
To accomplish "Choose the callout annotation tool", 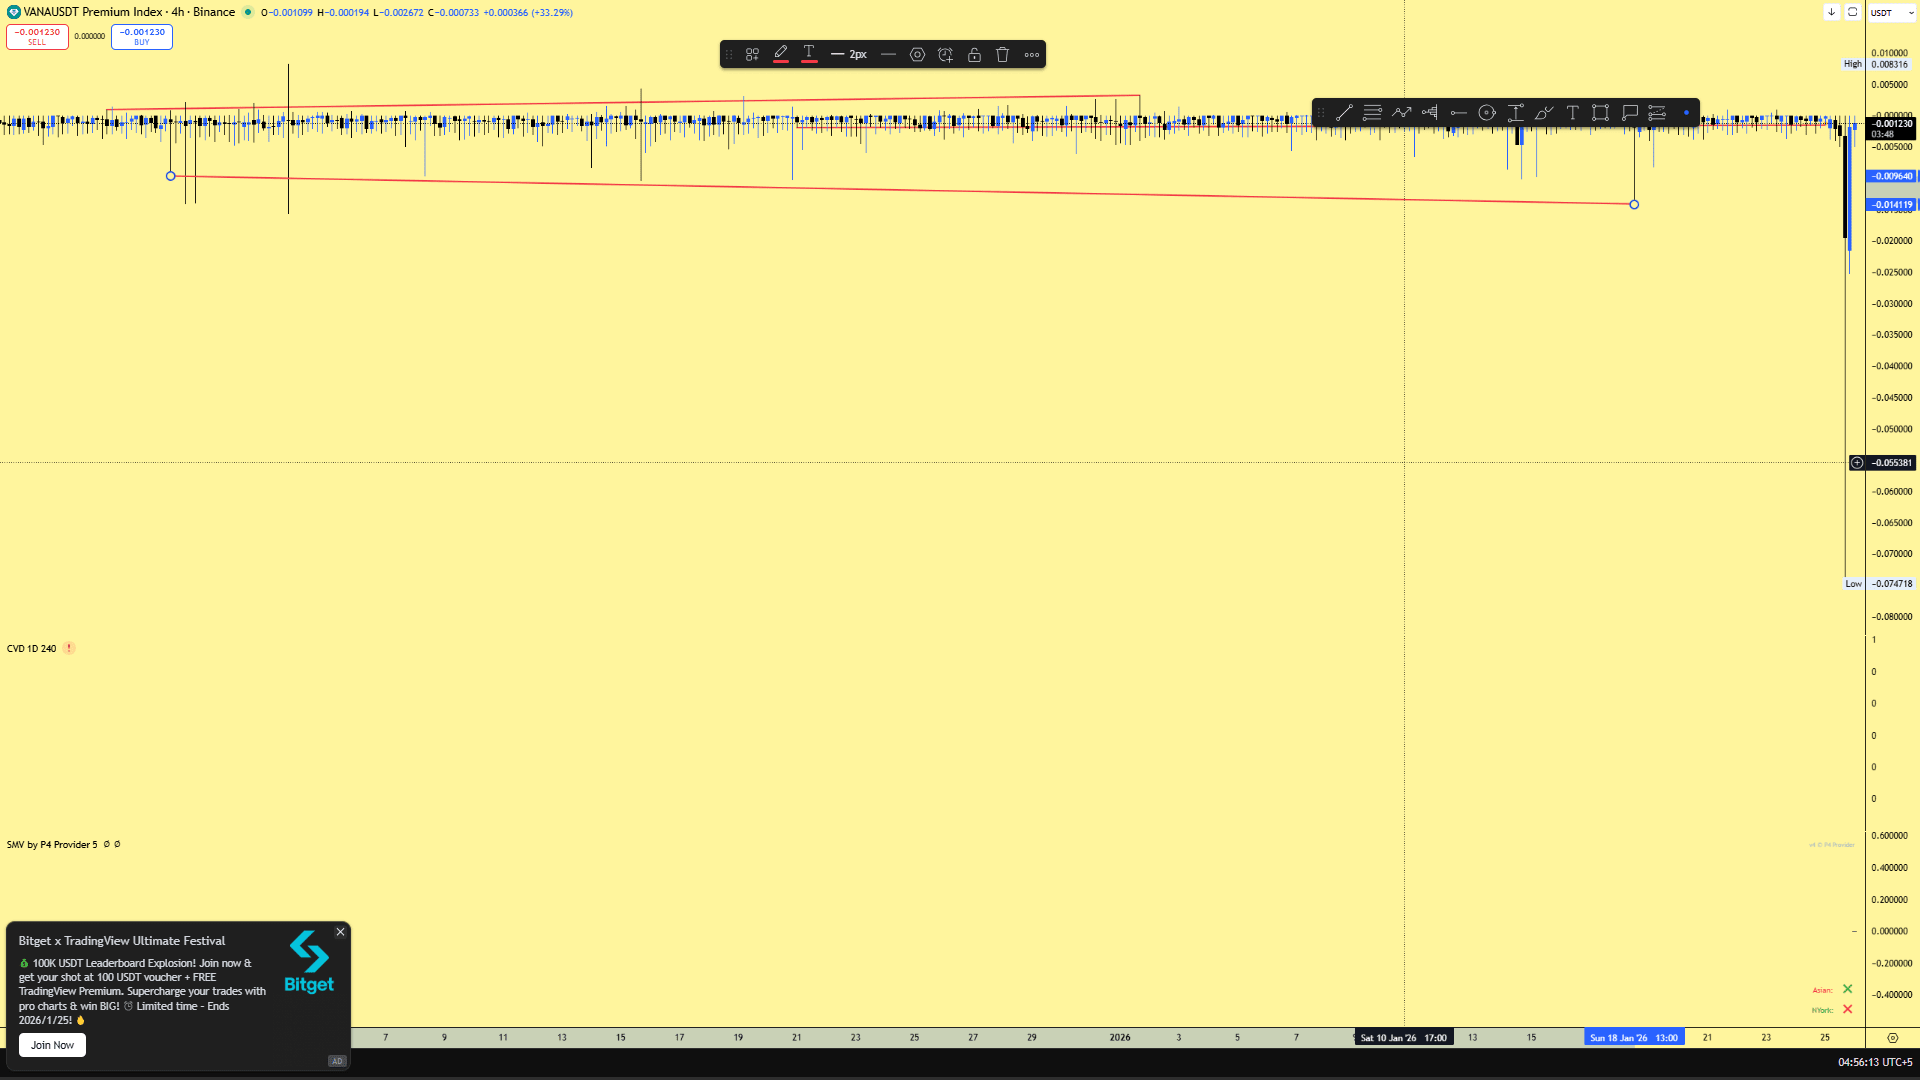I will [x=1629, y=113].
